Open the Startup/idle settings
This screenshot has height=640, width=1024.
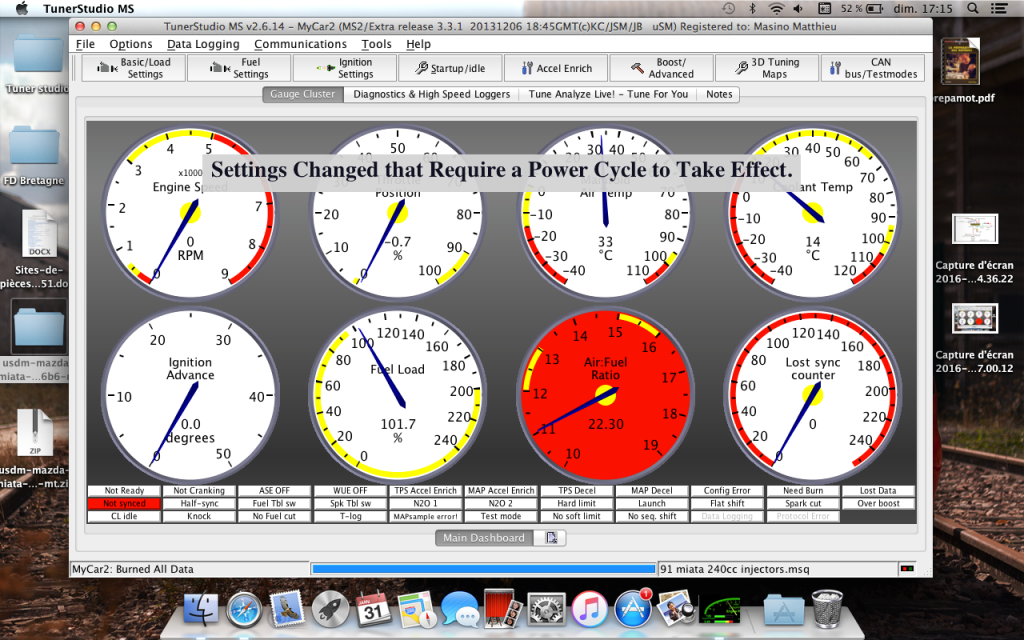(x=451, y=68)
